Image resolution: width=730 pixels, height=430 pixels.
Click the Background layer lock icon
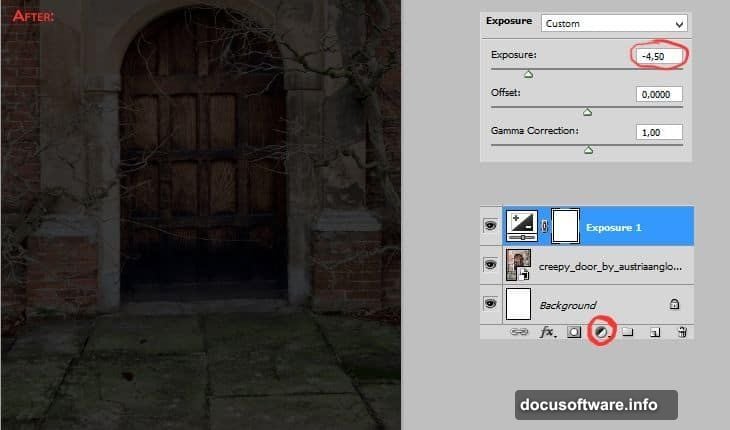click(676, 304)
